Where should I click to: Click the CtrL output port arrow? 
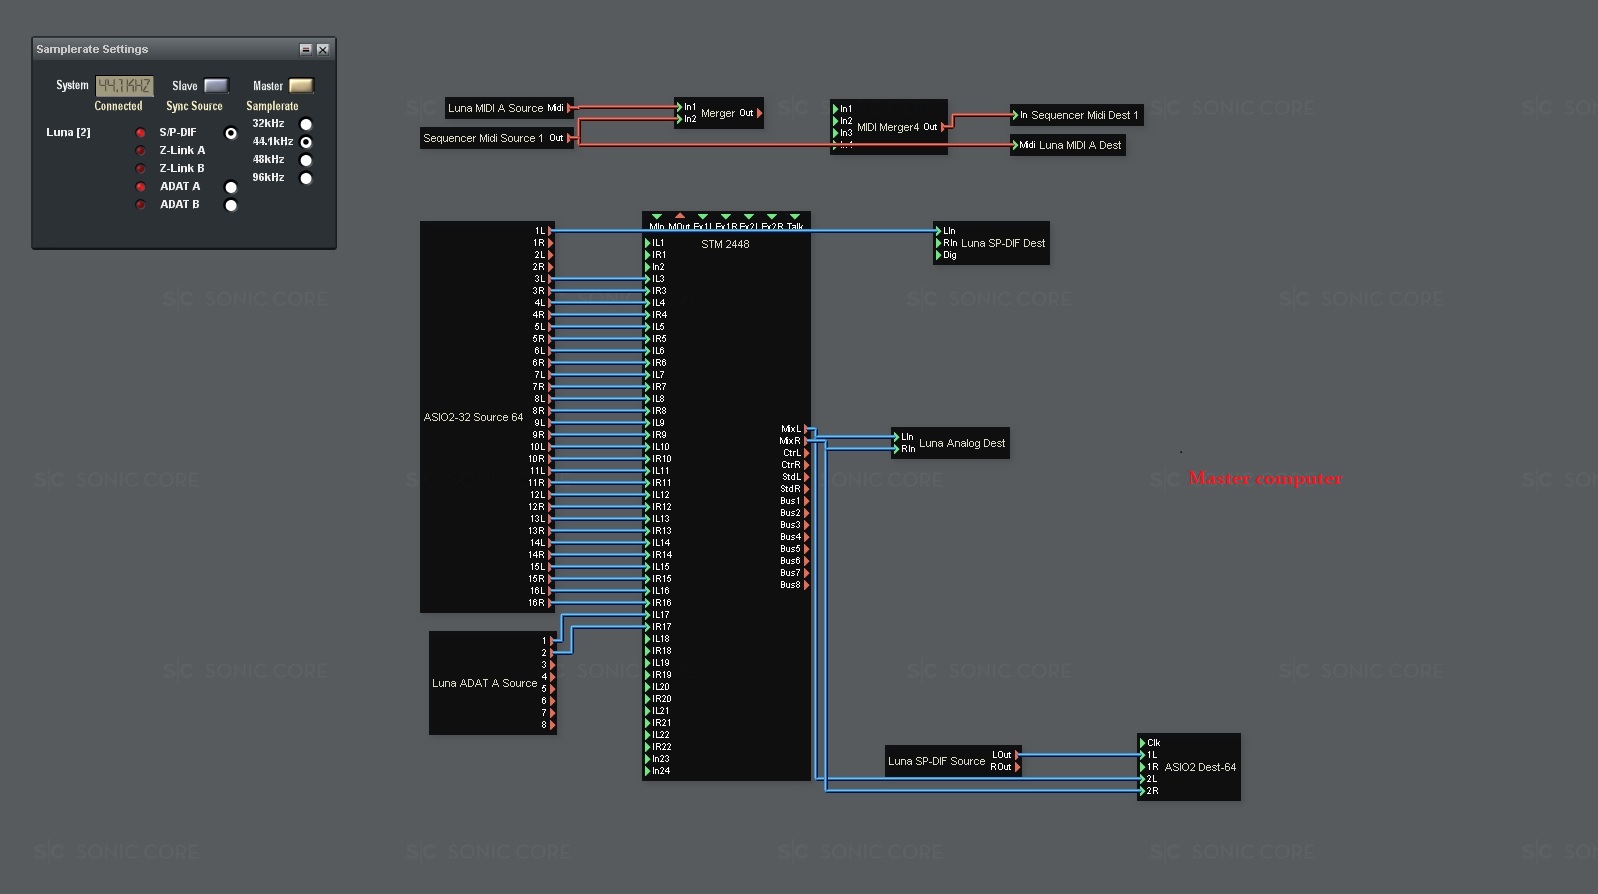tap(806, 453)
